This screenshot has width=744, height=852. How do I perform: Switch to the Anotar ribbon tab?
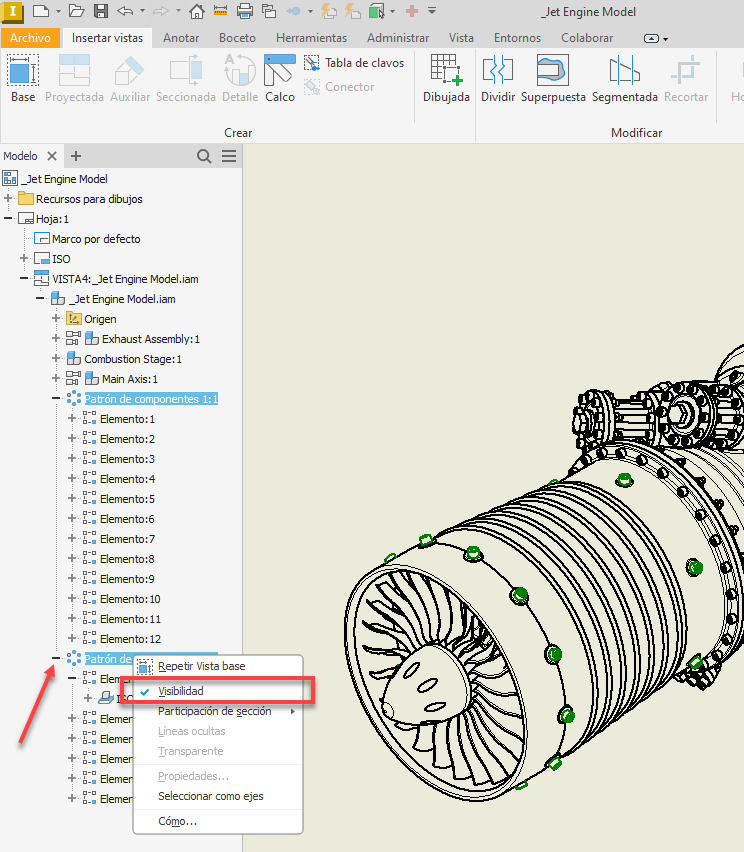(x=181, y=38)
